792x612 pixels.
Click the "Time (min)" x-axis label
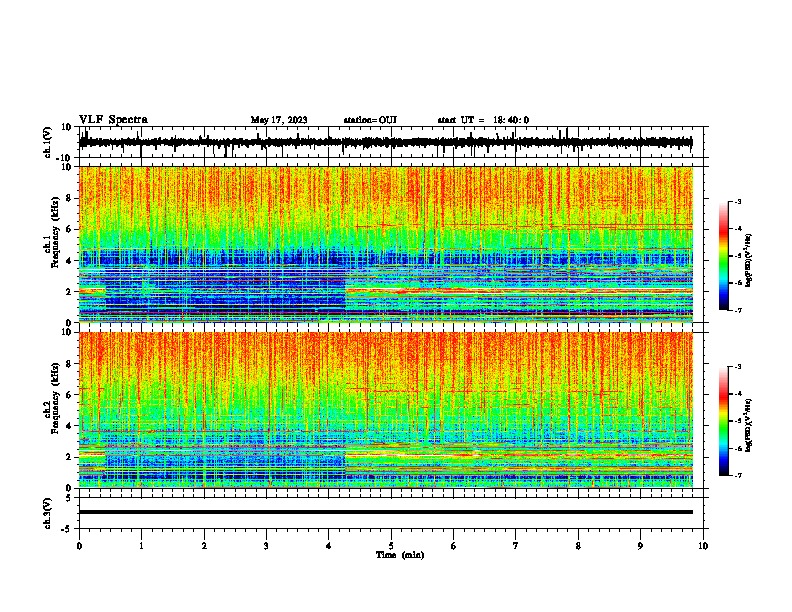pyautogui.click(x=400, y=555)
